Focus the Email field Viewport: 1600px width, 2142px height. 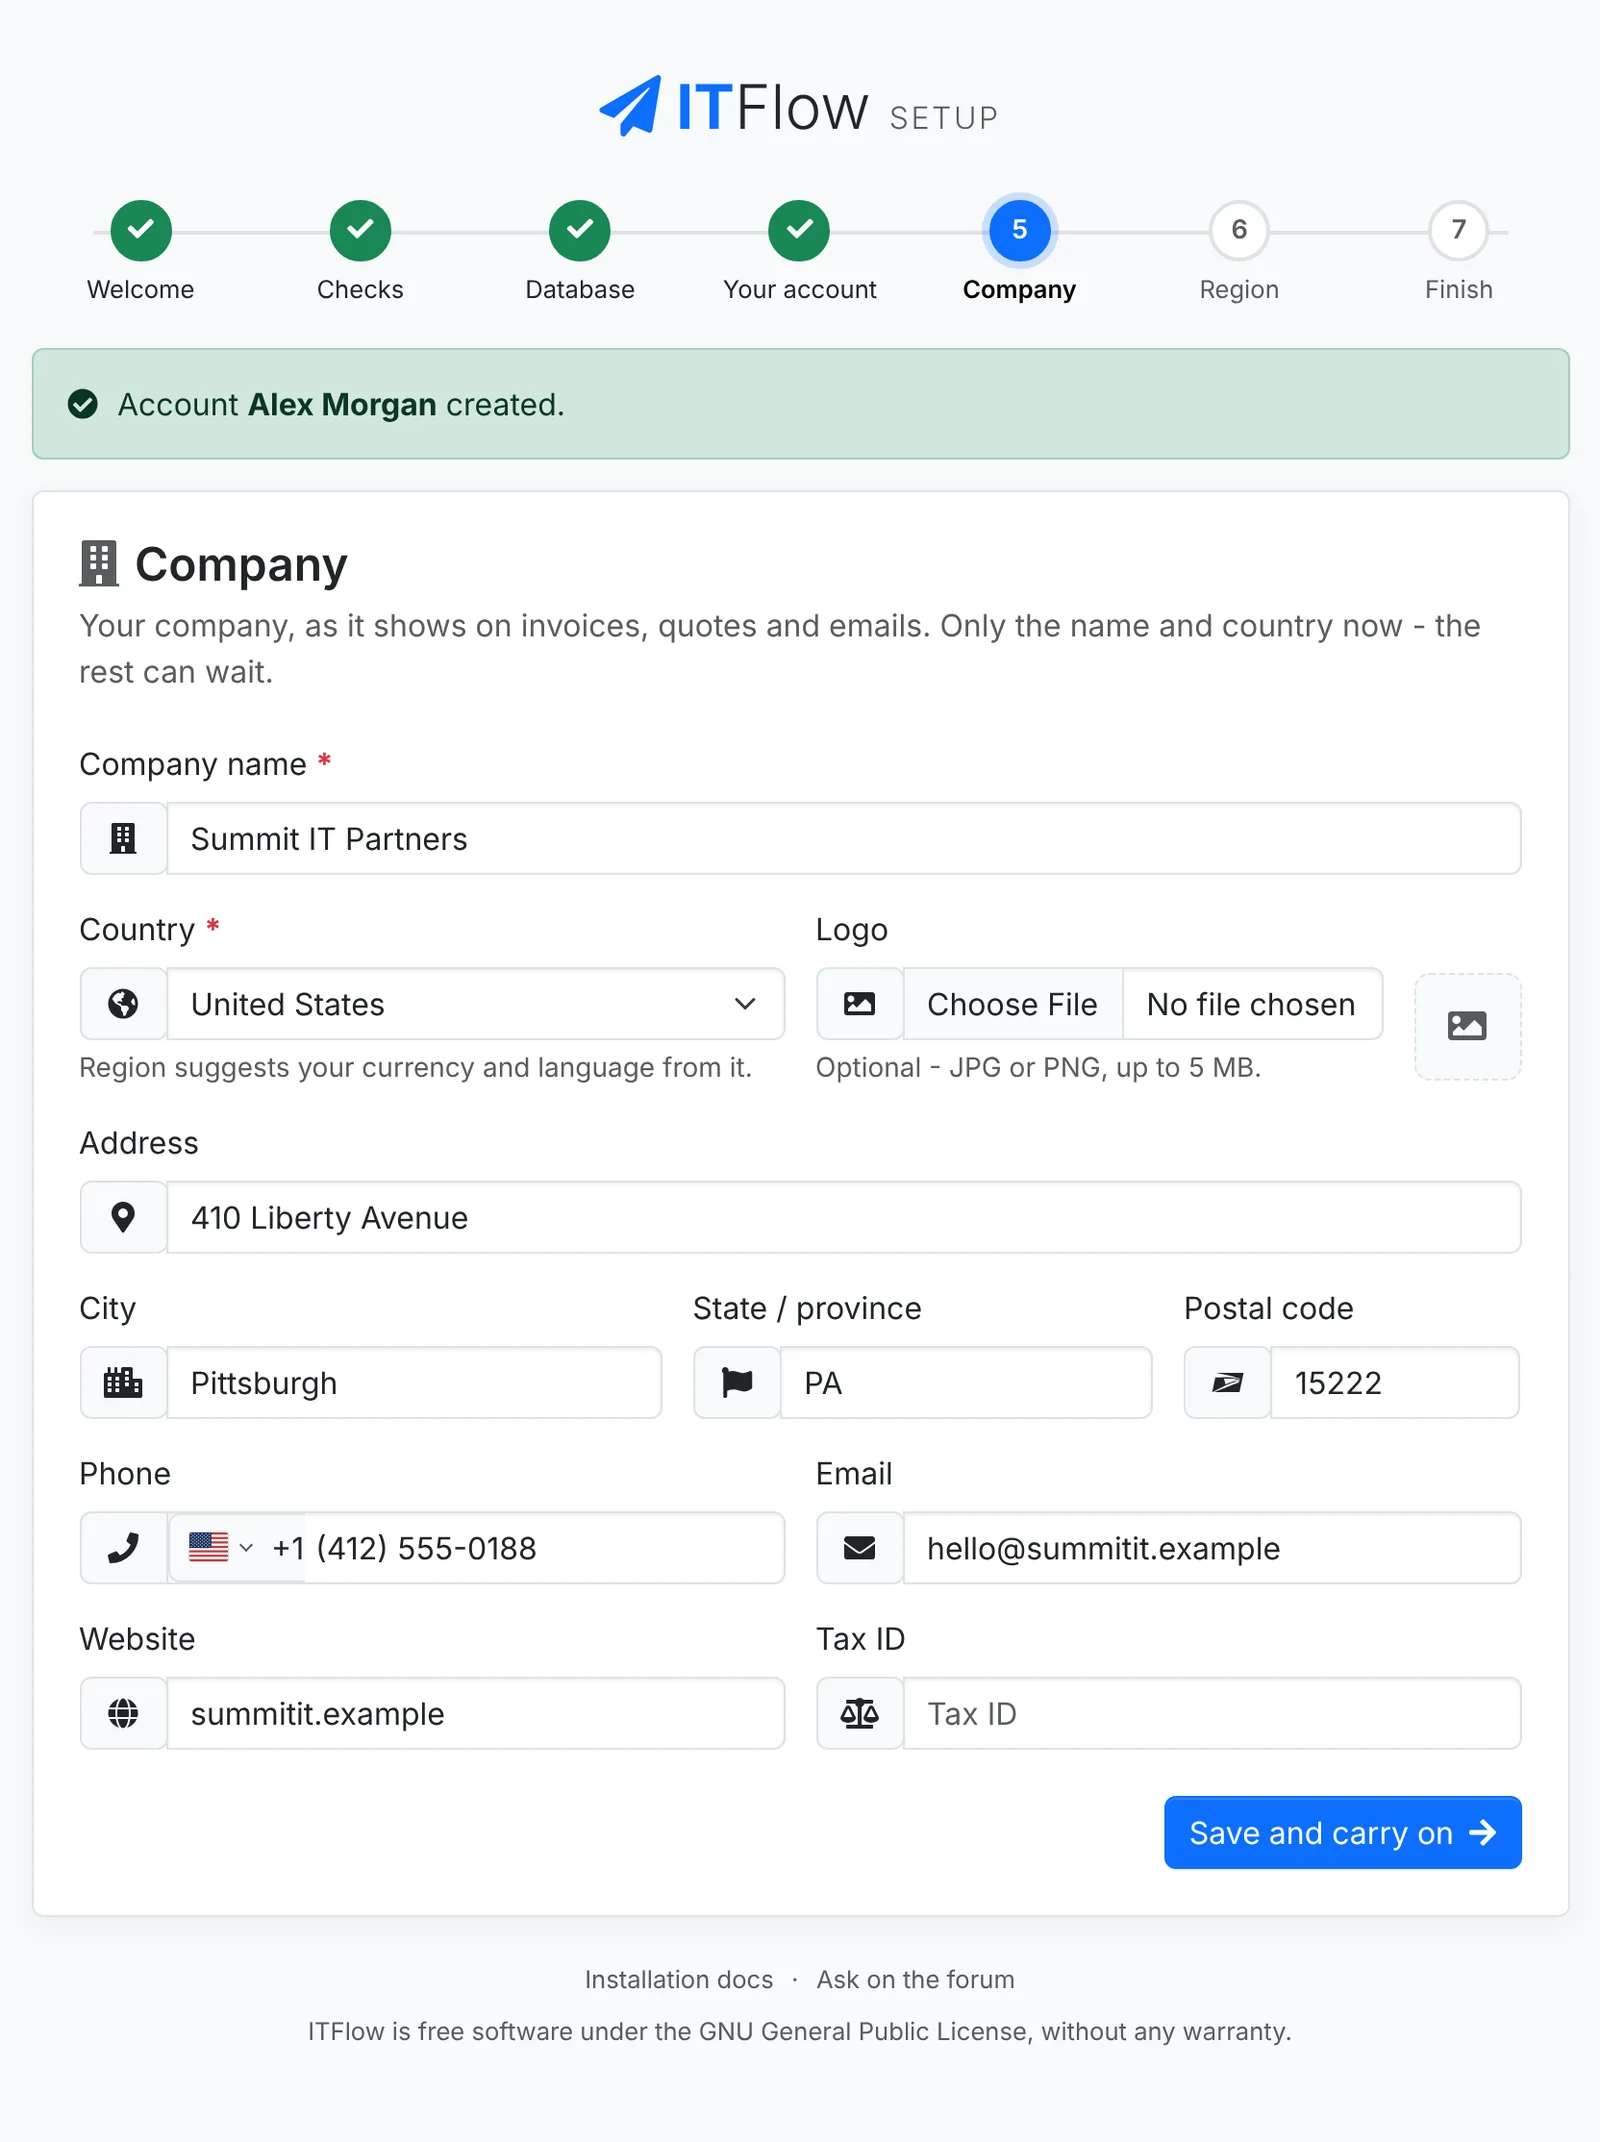point(1212,1548)
